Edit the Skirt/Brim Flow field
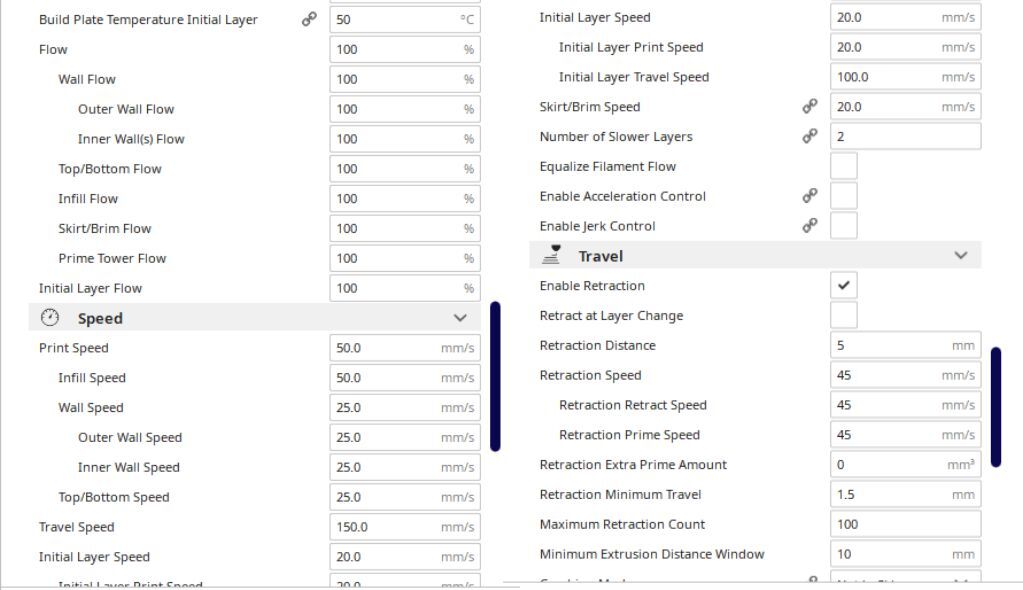The width and height of the screenshot is (1023, 590). pyautogui.click(x=405, y=228)
